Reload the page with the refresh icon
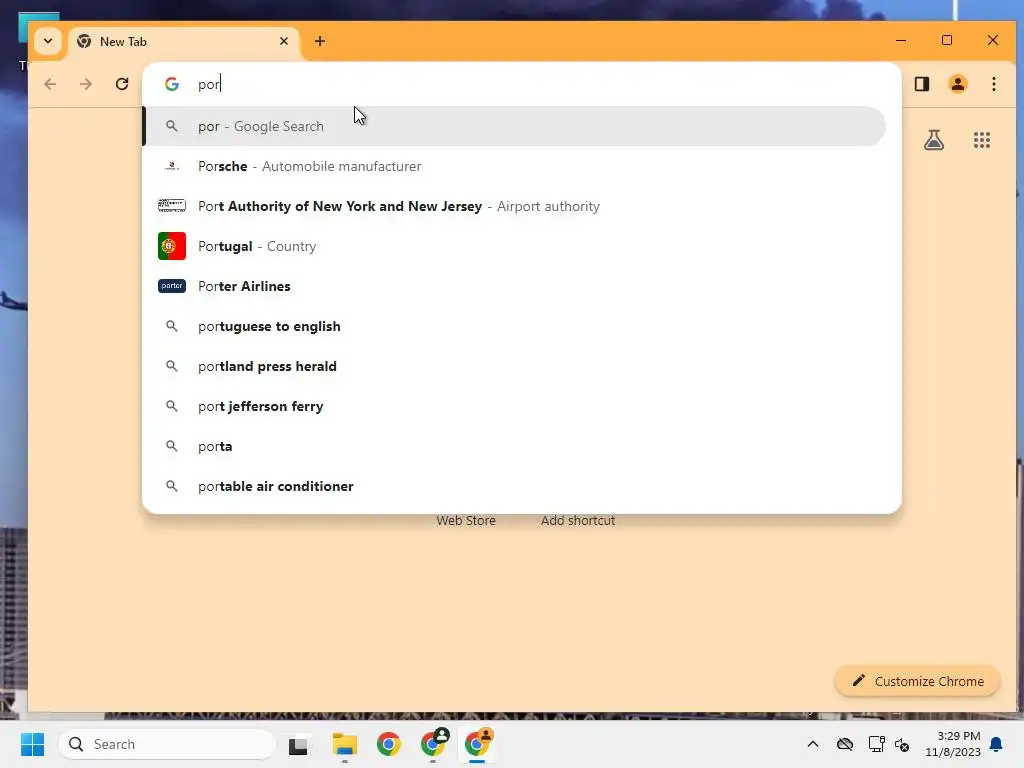This screenshot has width=1024, height=768. pos(122,84)
